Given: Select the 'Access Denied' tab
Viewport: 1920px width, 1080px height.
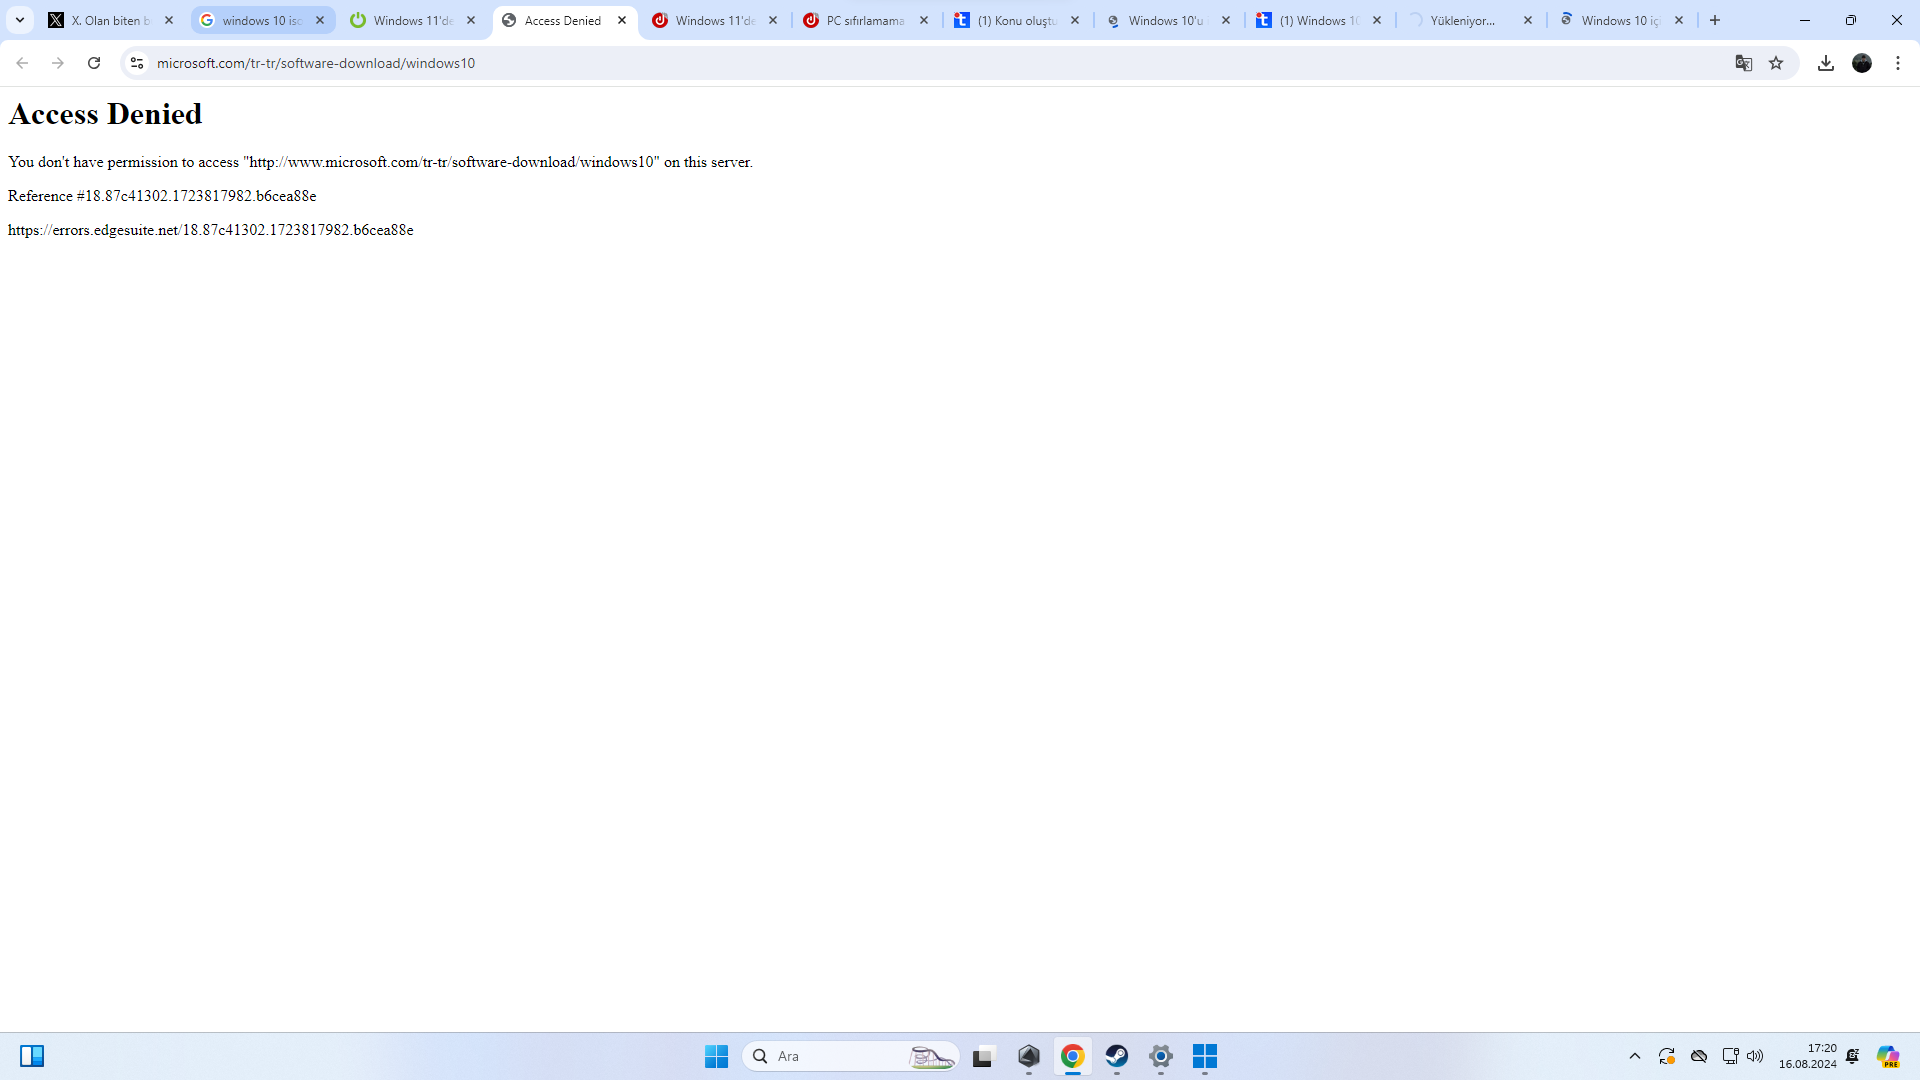Looking at the screenshot, I should 564,20.
